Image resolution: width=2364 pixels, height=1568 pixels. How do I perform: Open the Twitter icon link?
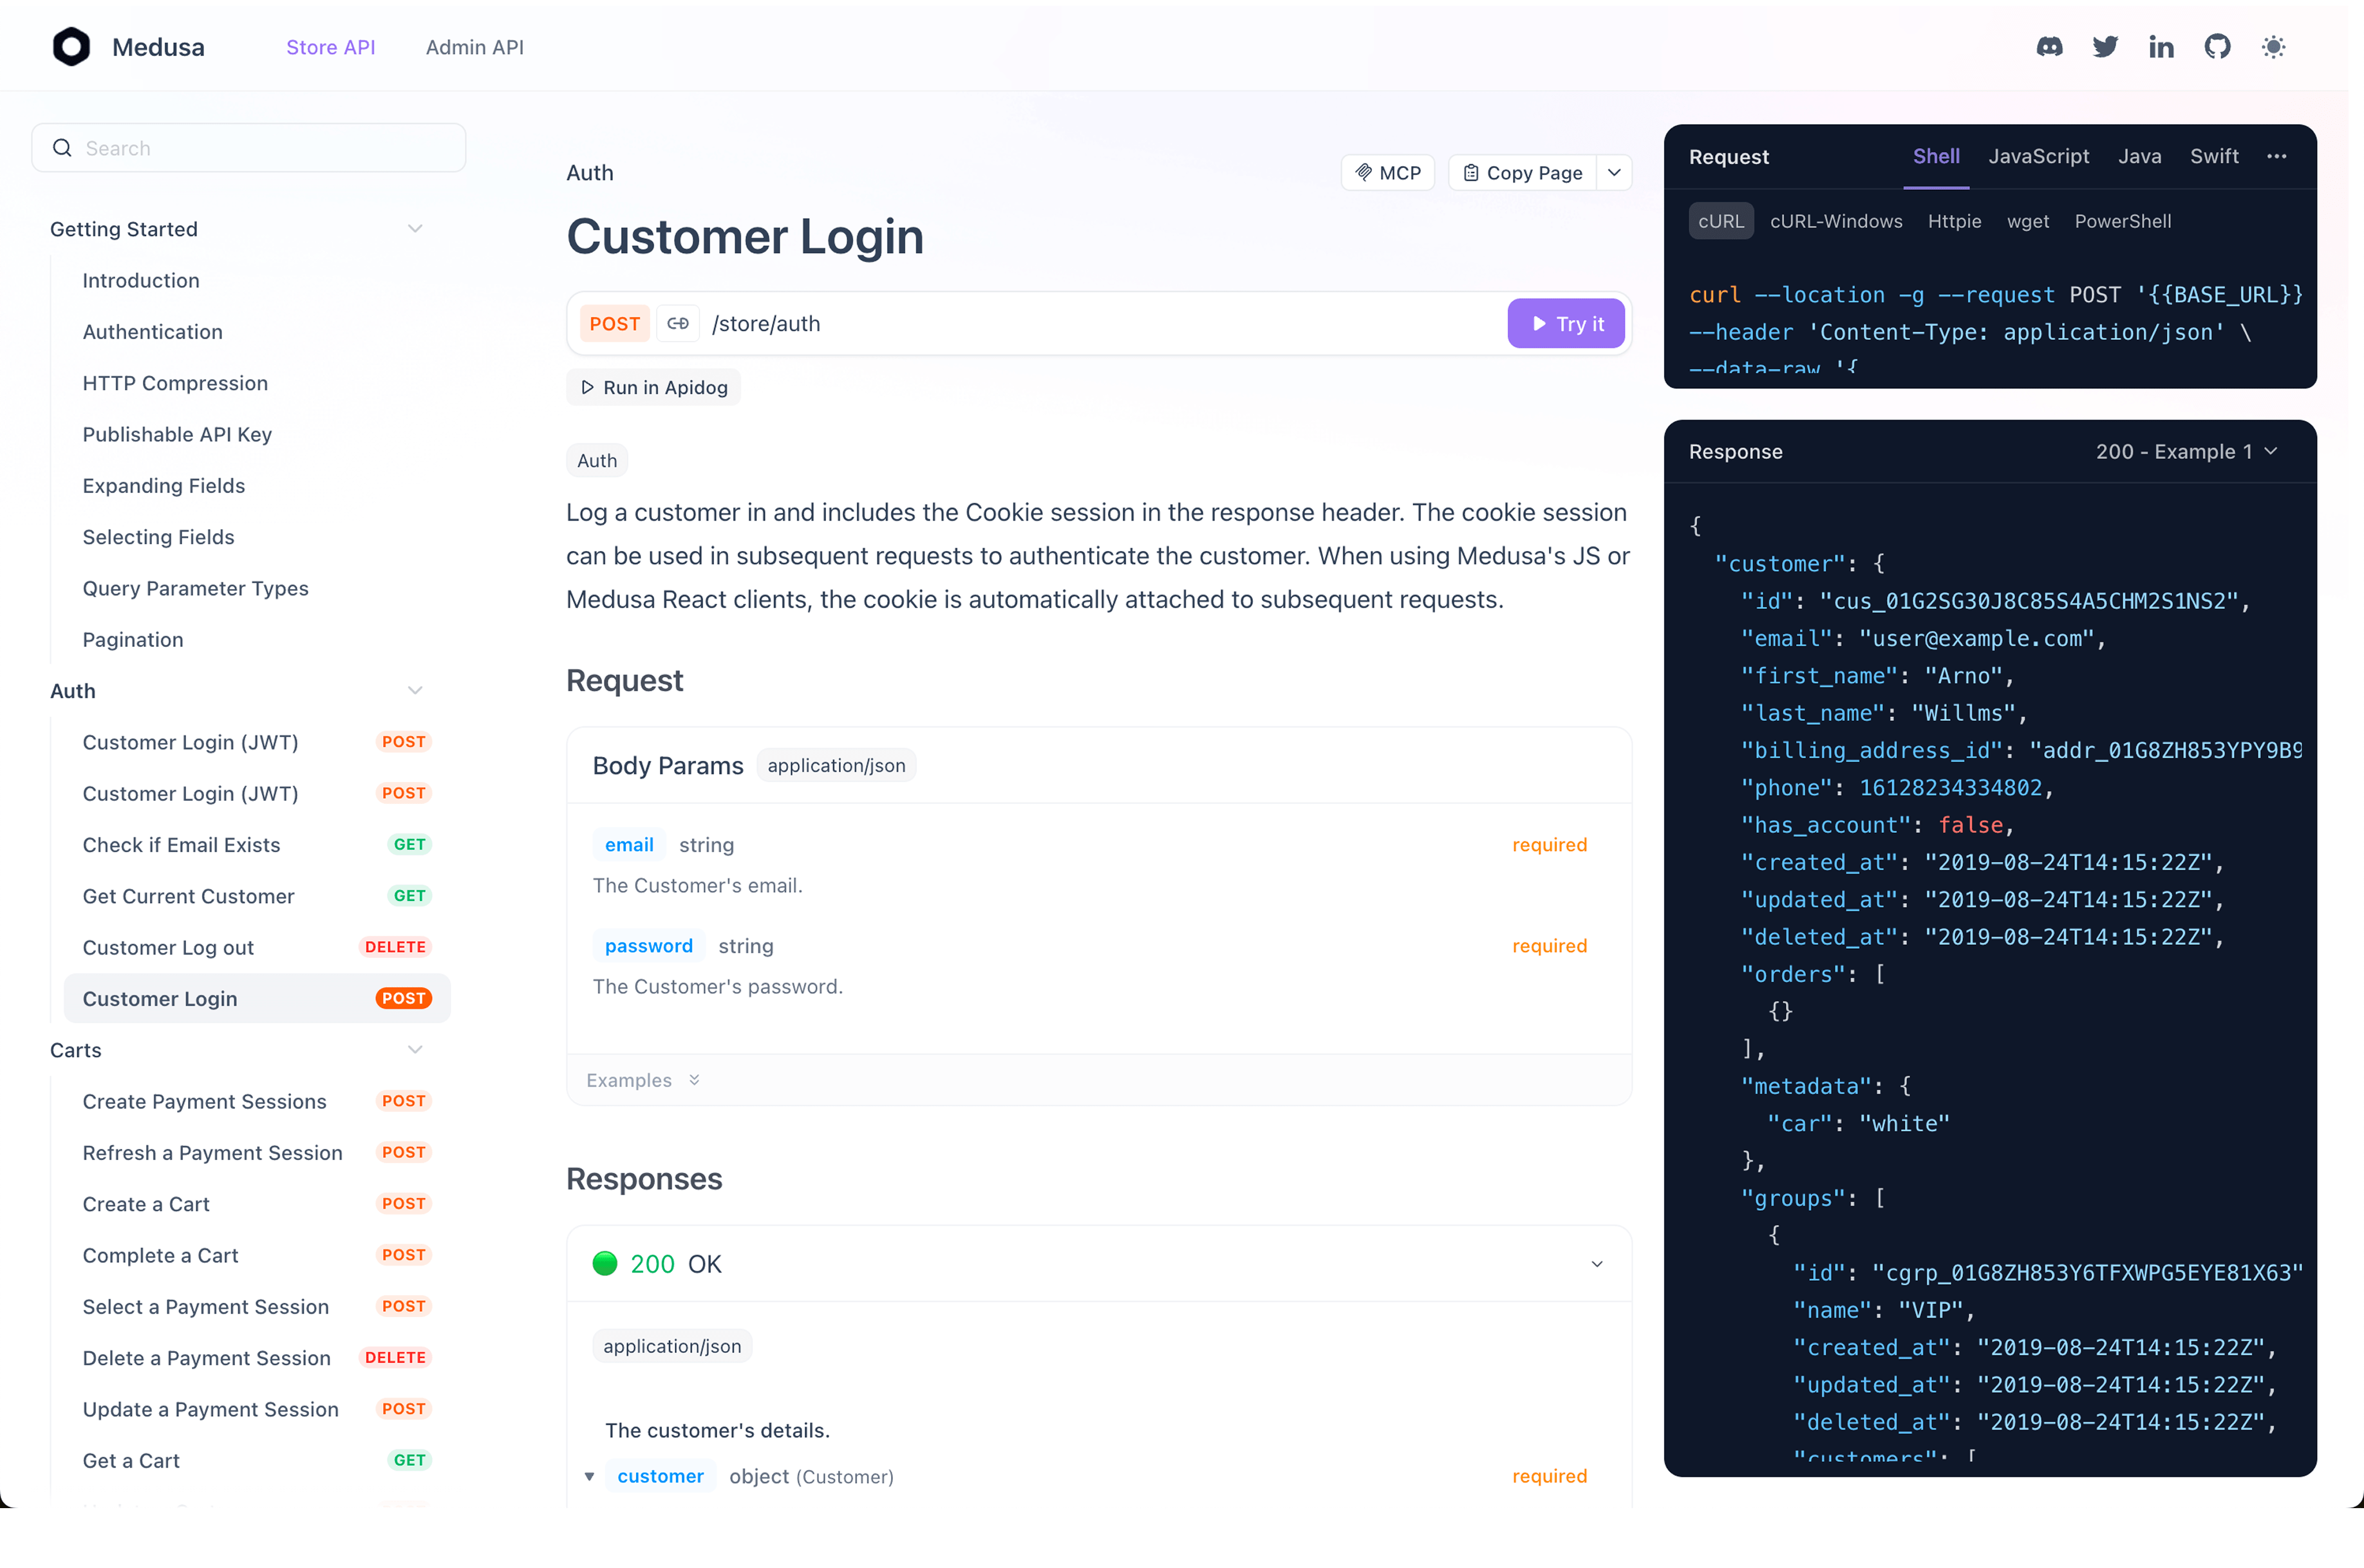pos(2105,47)
